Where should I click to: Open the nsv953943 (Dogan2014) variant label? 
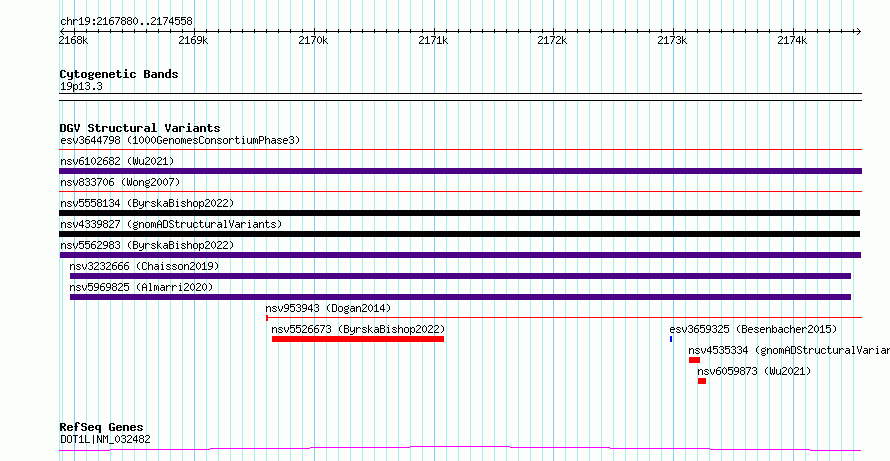pyautogui.click(x=328, y=308)
